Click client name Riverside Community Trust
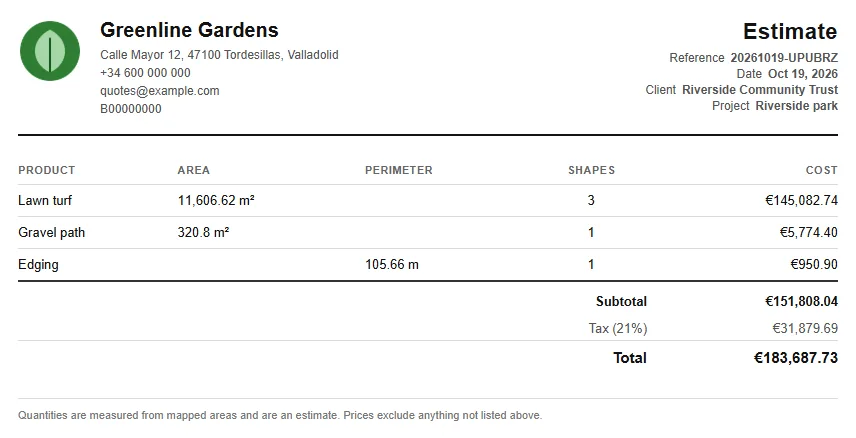856x438 pixels. [760, 90]
